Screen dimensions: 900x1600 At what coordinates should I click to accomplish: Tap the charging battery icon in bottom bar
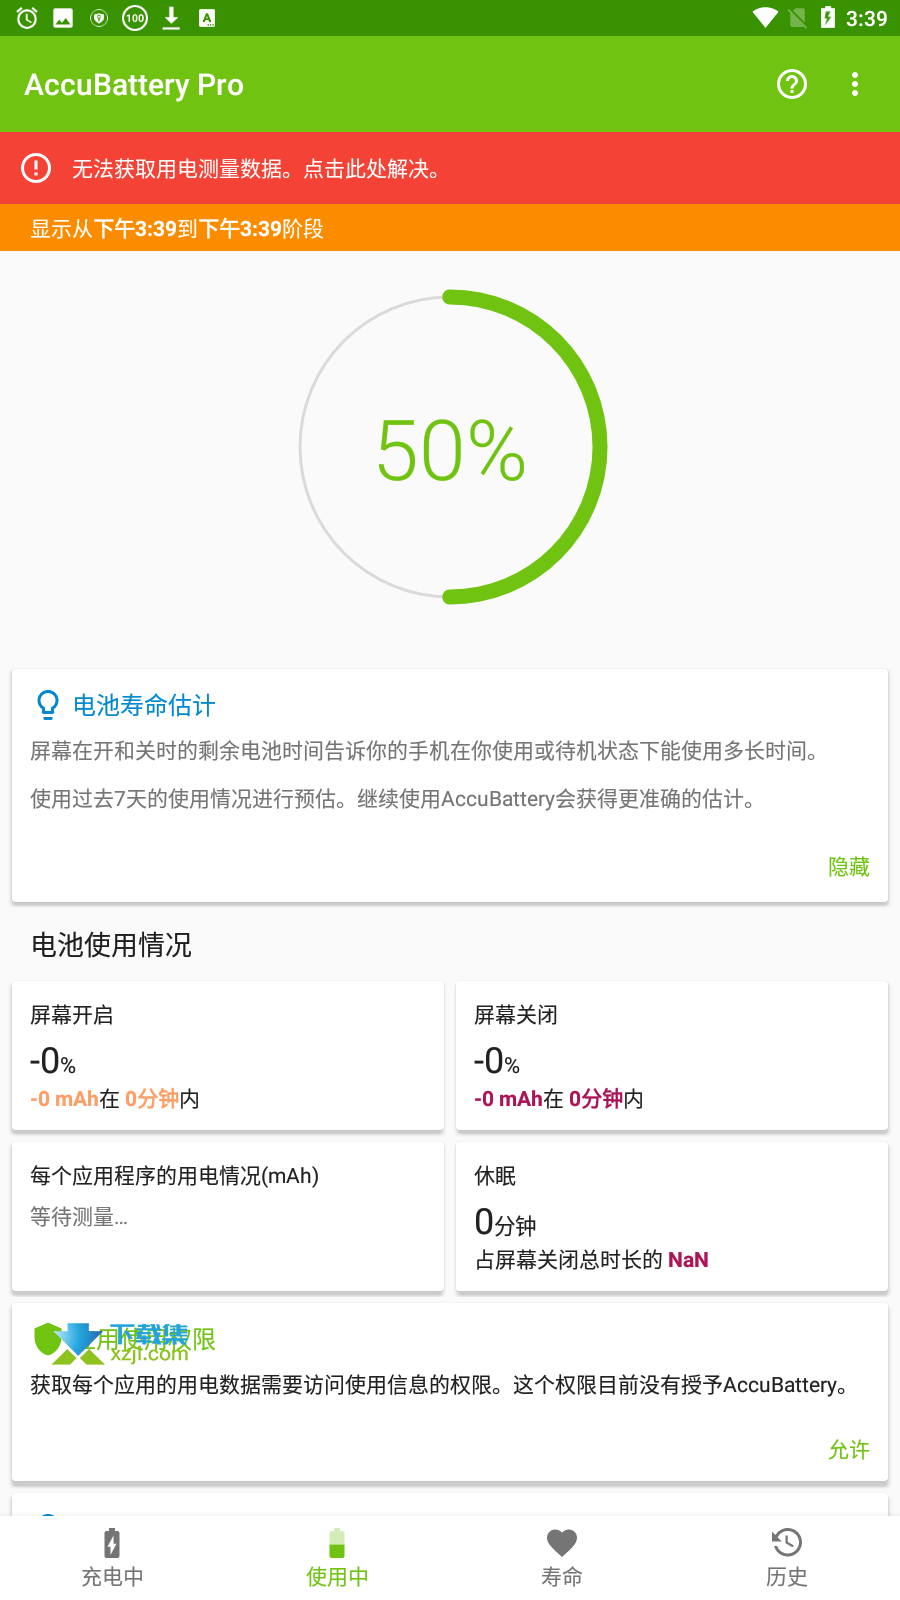(x=112, y=1543)
